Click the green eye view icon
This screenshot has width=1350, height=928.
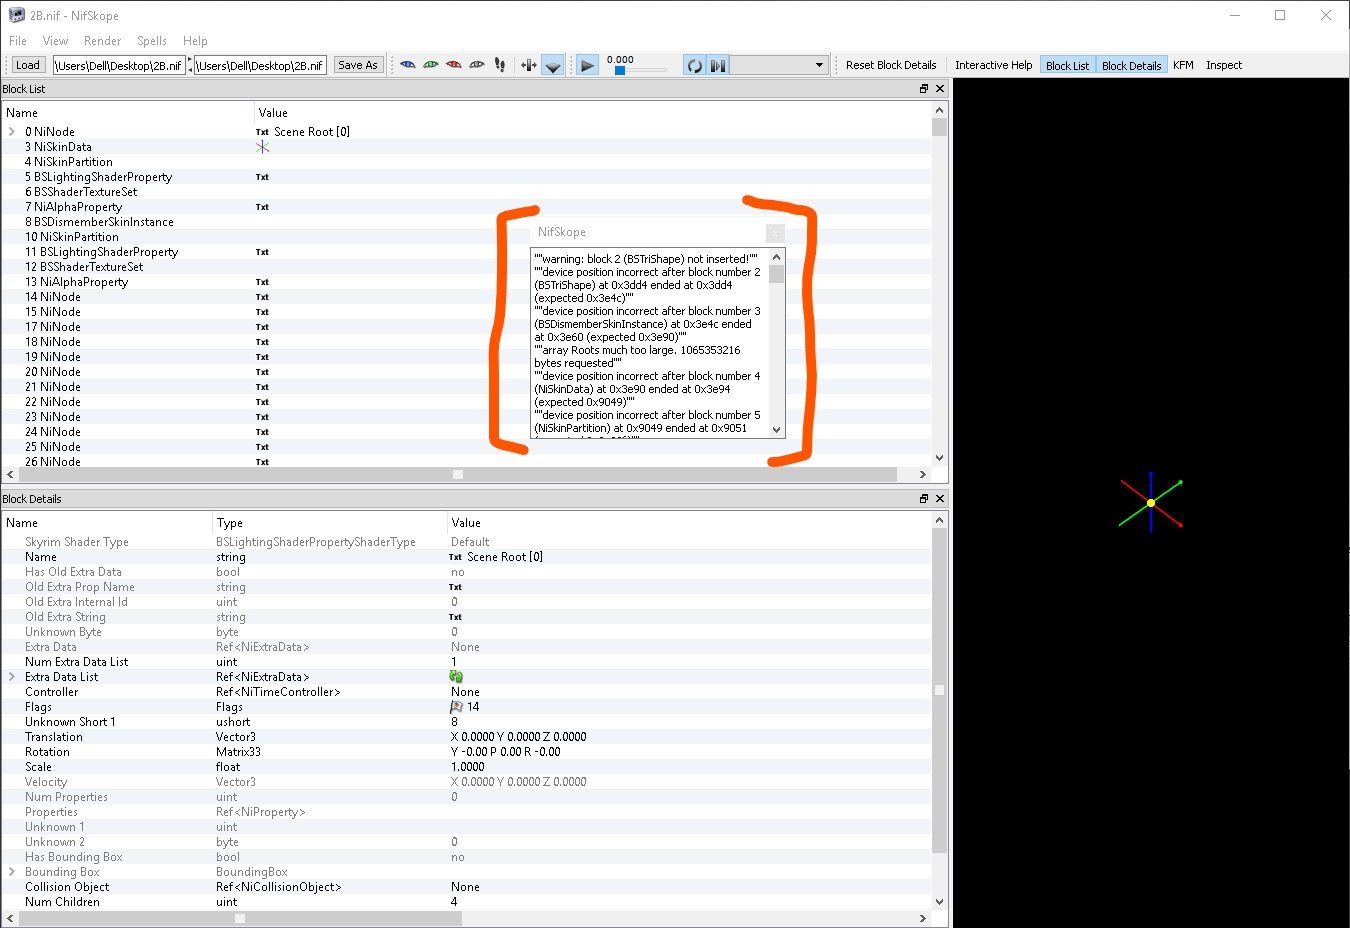430,65
